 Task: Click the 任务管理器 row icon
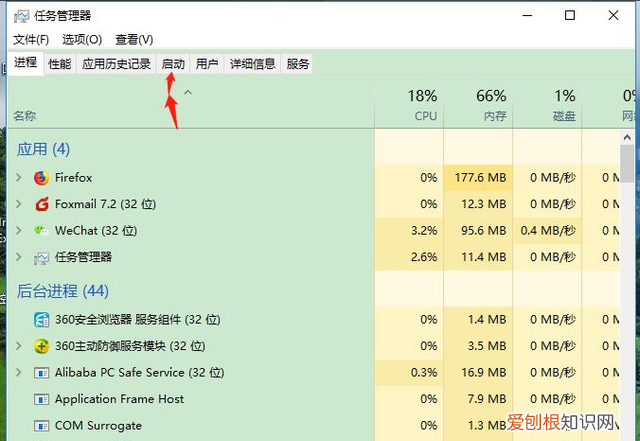point(41,258)
